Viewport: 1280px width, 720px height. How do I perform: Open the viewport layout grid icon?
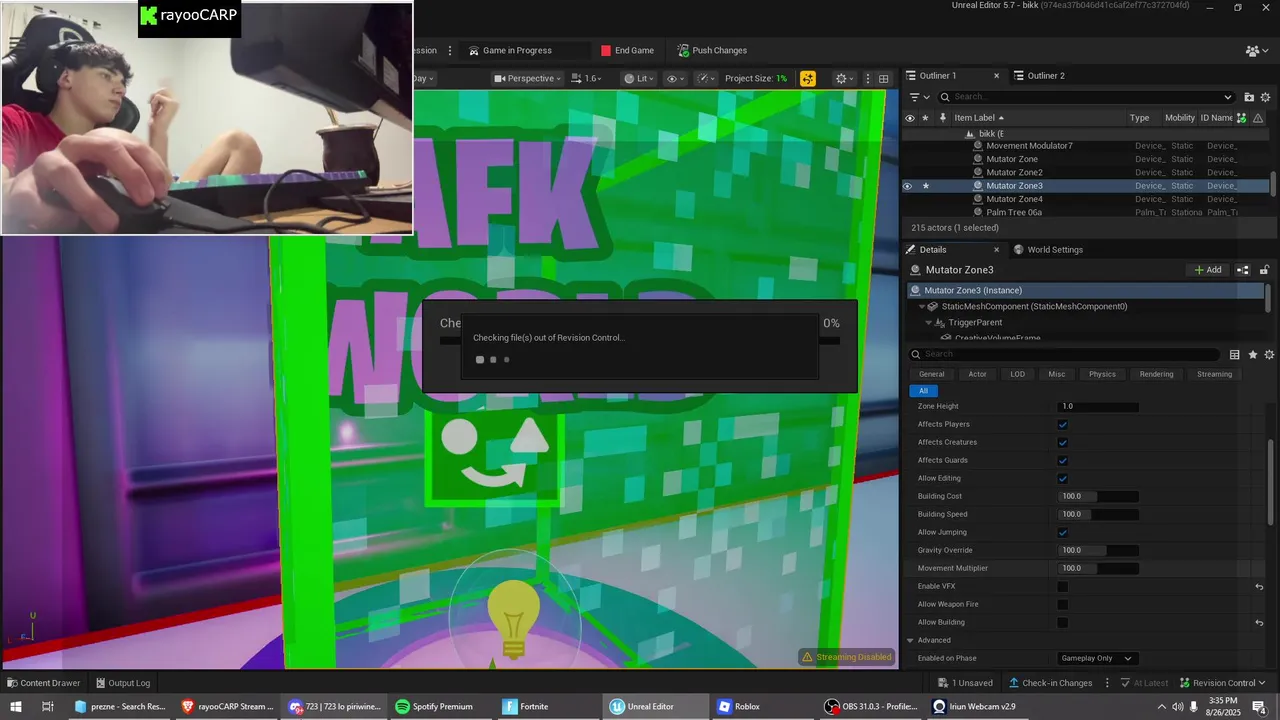[883, 78]
